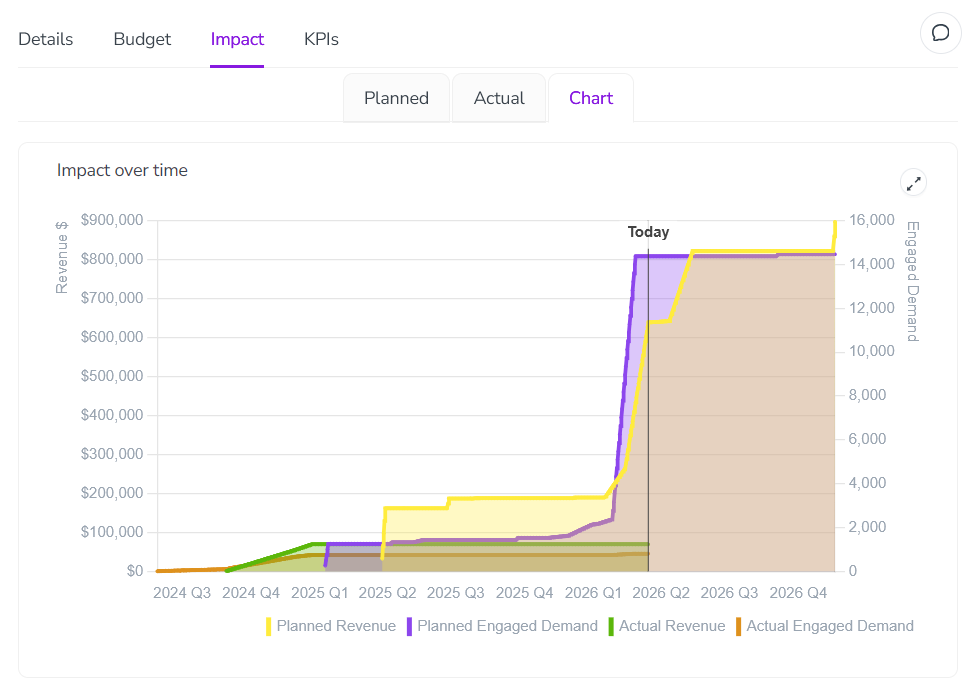This screenshot has width=979, height=693.
Task: Click the 12,000 engaged demand axis value
Action: 872,308
